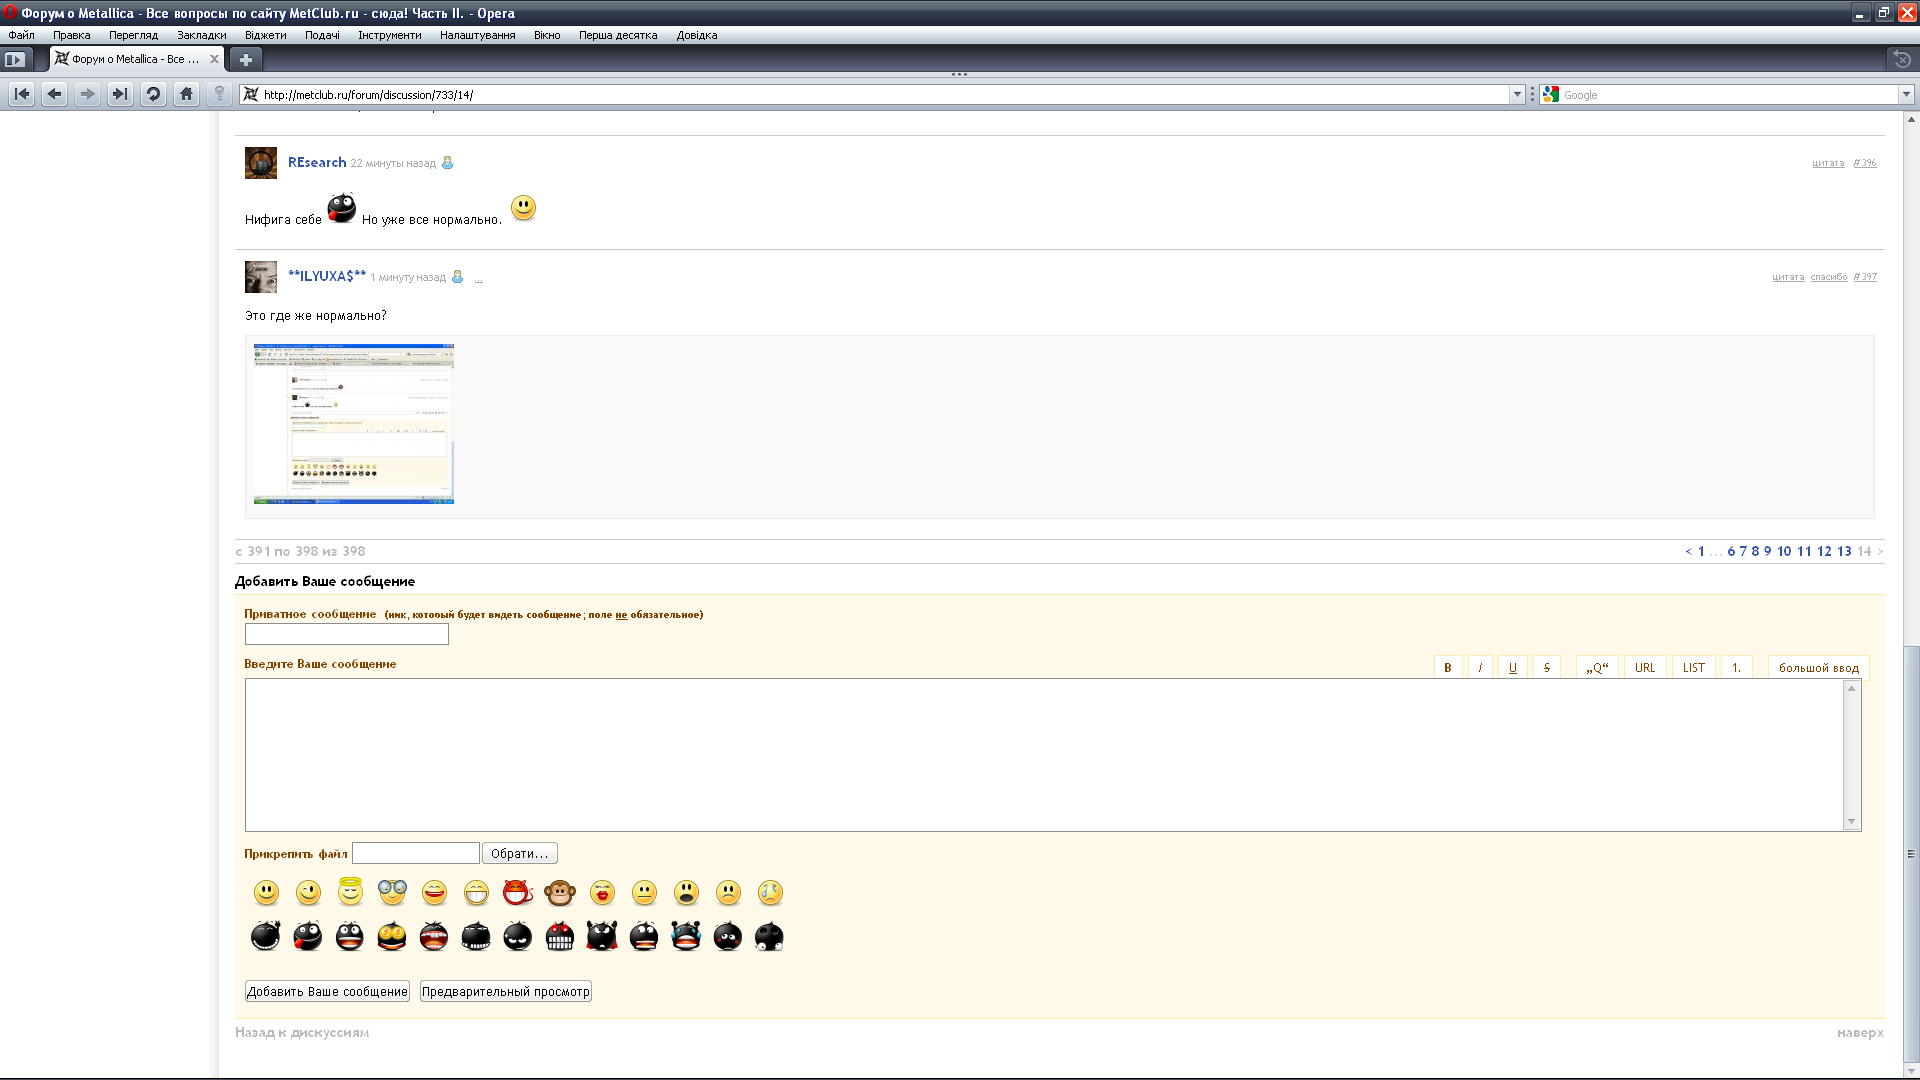Toggle bold formatting button B

(1447, 668)
